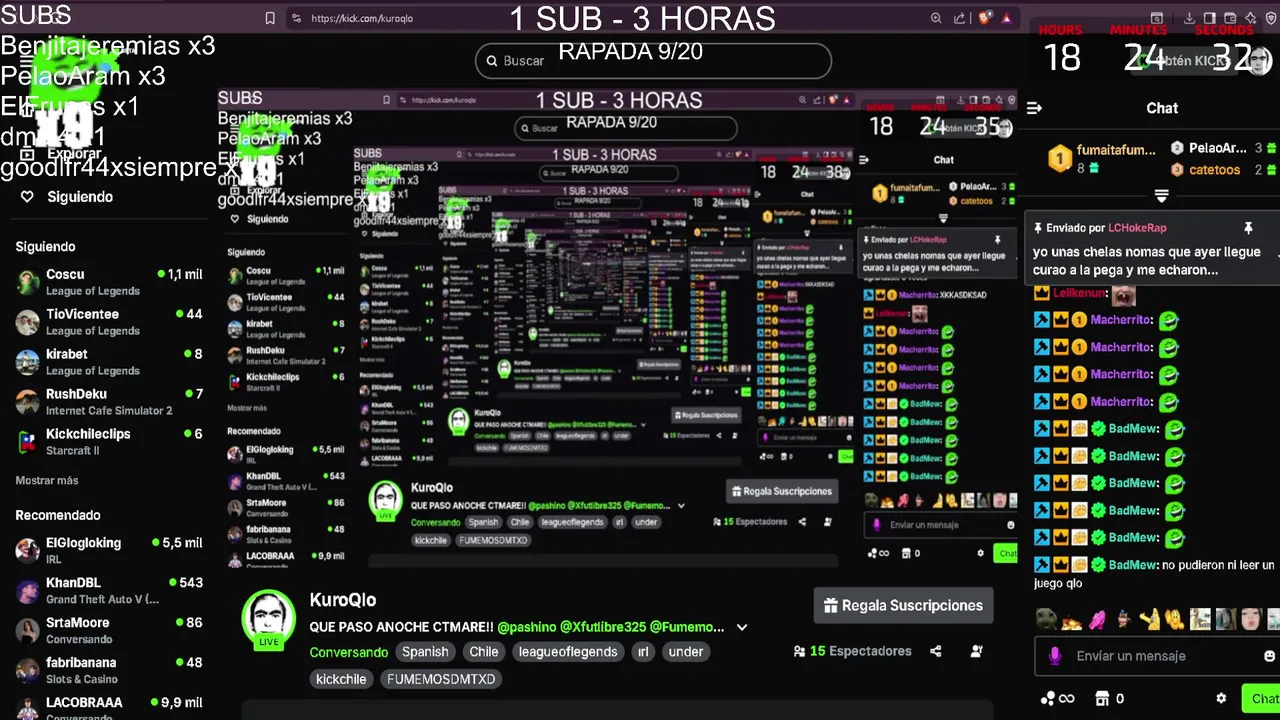1280x720 pixels.
Task: Select the yellow waving smiley emote
Action: (1174, 620)
